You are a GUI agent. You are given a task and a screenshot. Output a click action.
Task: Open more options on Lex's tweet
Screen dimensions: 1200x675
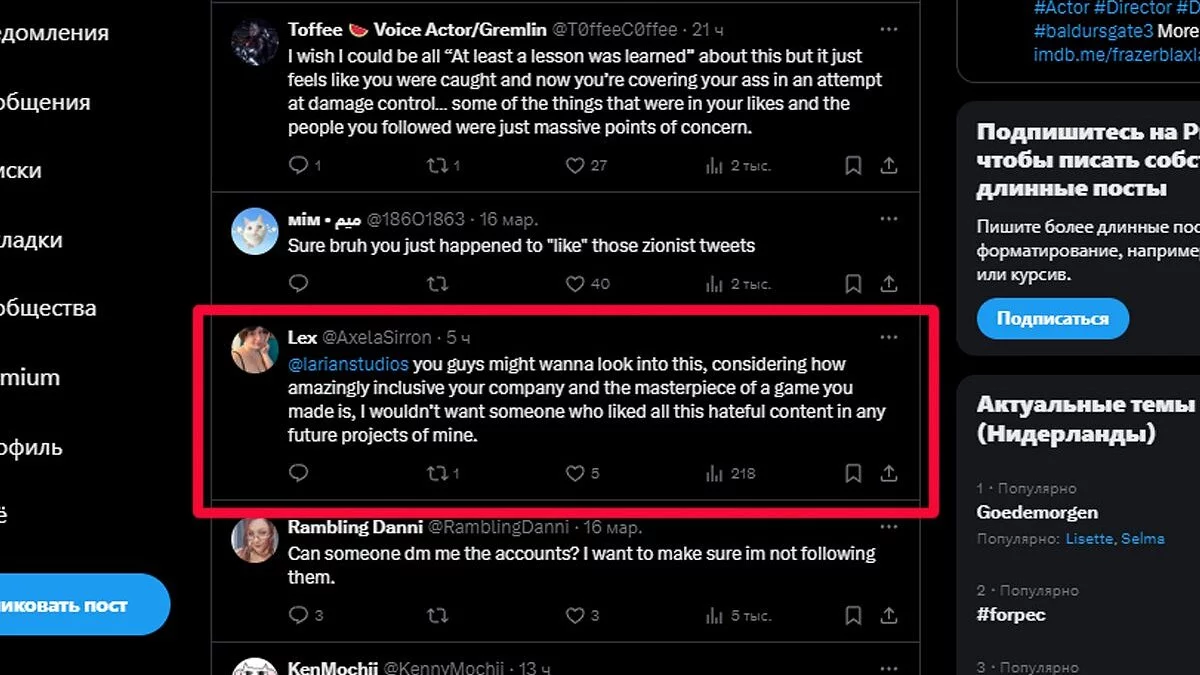[x=888, y=337]
